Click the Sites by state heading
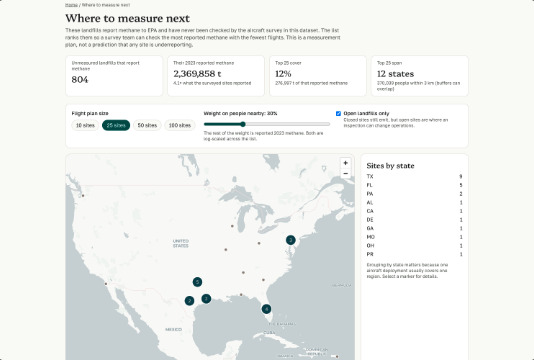 [390, 166]
